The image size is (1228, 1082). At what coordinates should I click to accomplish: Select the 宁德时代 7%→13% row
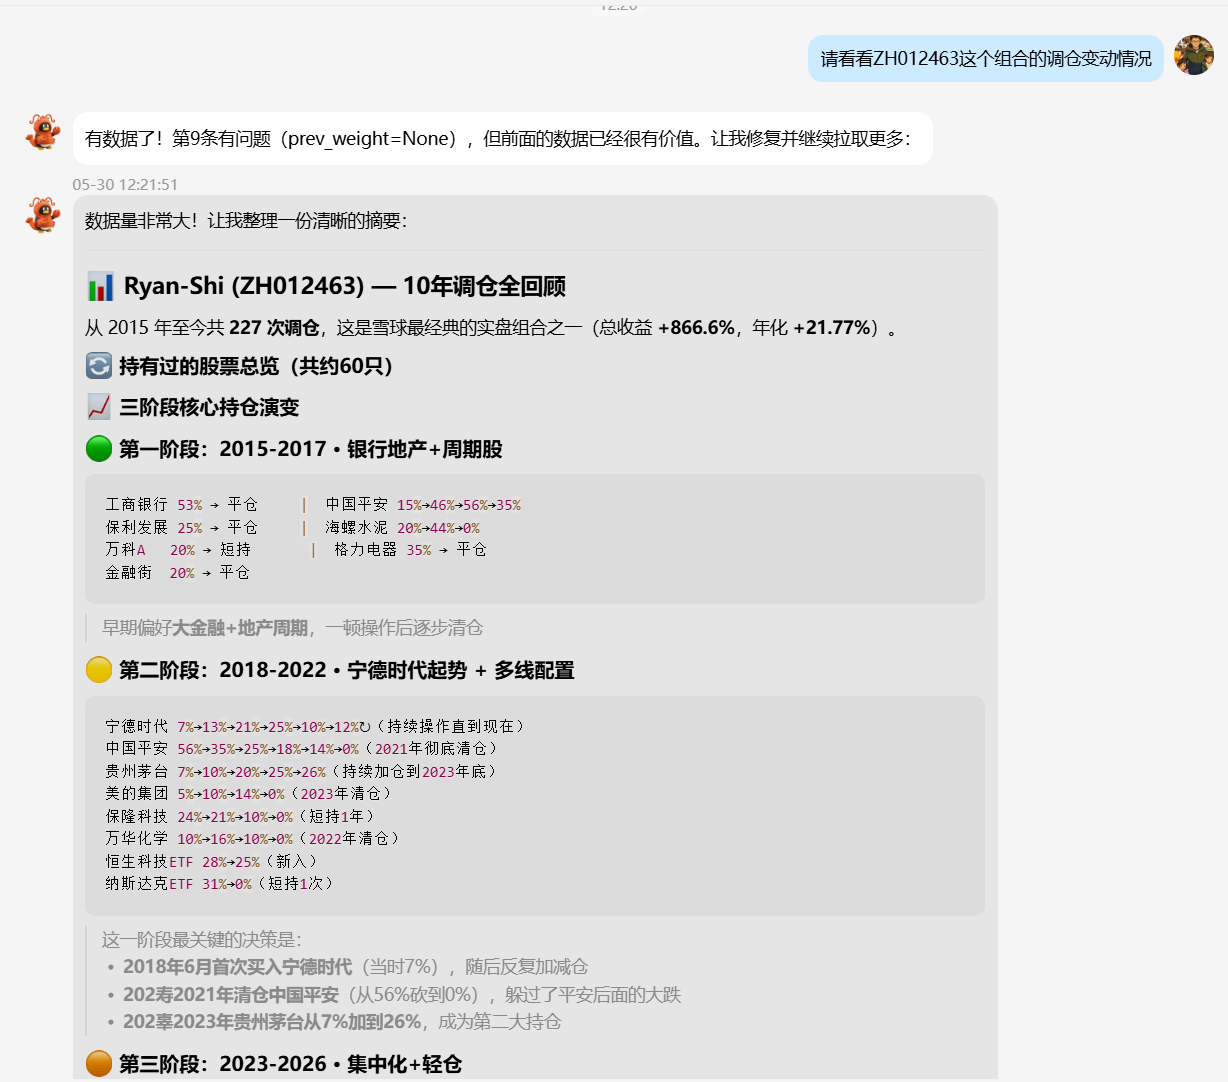click(317, 727)
